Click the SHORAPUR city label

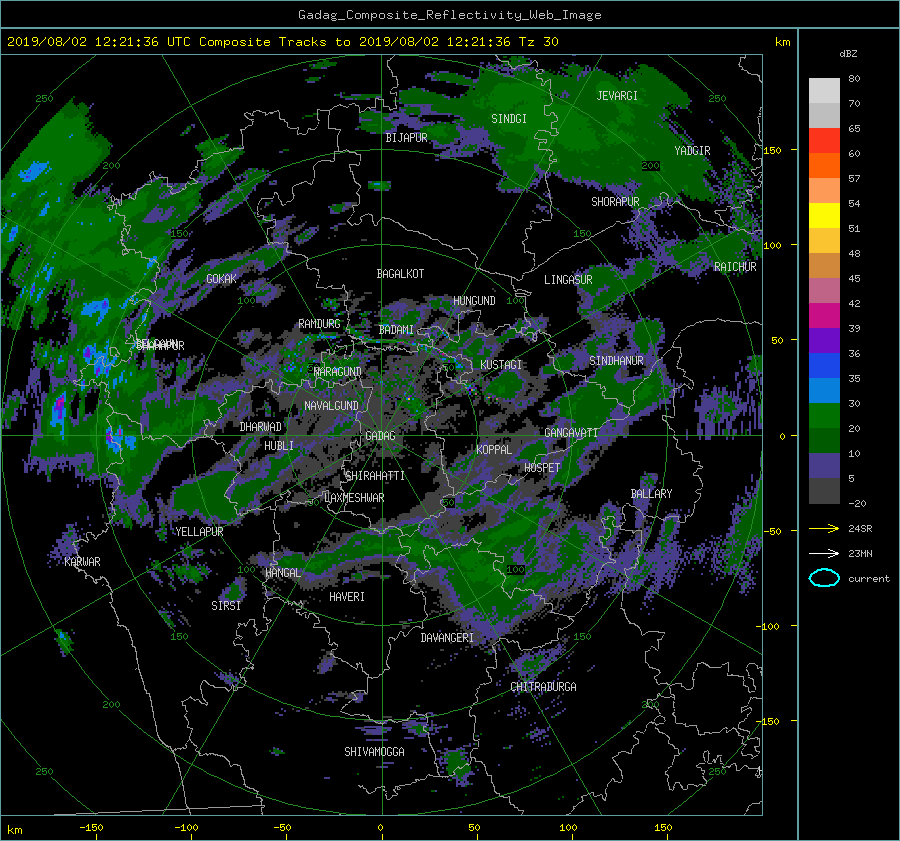[615, 202]
